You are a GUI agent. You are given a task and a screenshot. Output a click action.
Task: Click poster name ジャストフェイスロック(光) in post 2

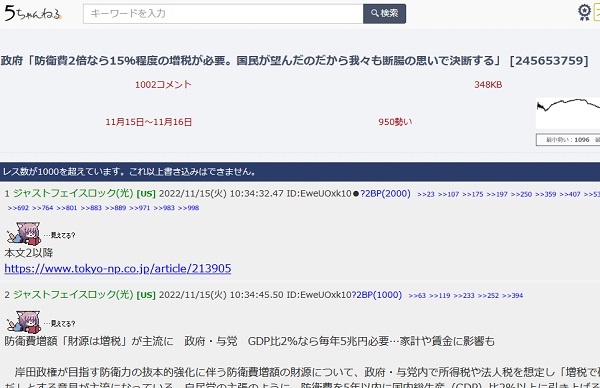(x=73, y=295)
